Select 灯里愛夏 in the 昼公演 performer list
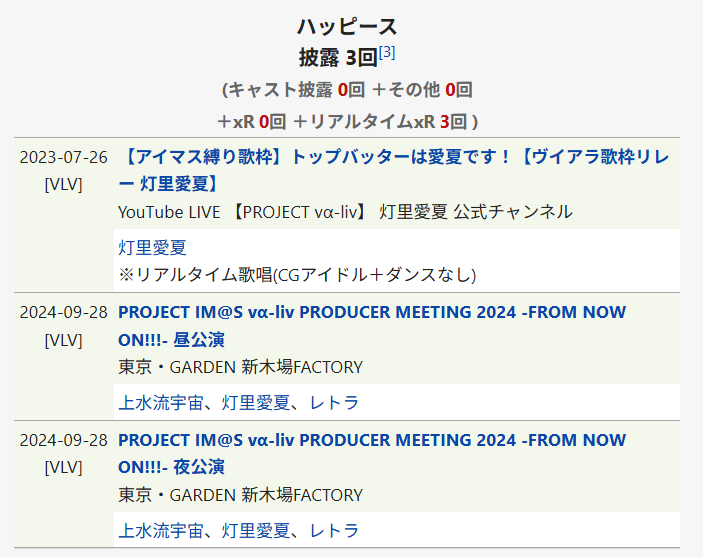The height and width of the screenshot is (557, 703). 256,402
